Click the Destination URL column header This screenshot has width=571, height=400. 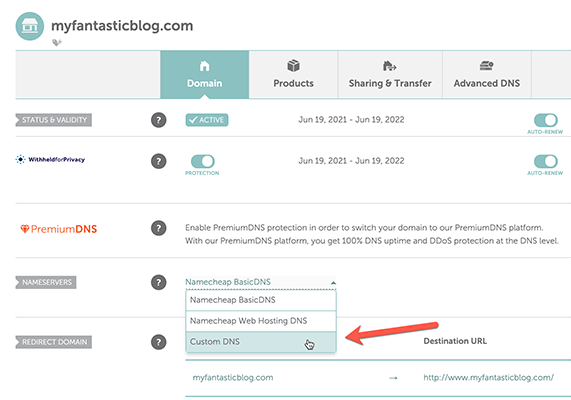(x=455, y=341)
